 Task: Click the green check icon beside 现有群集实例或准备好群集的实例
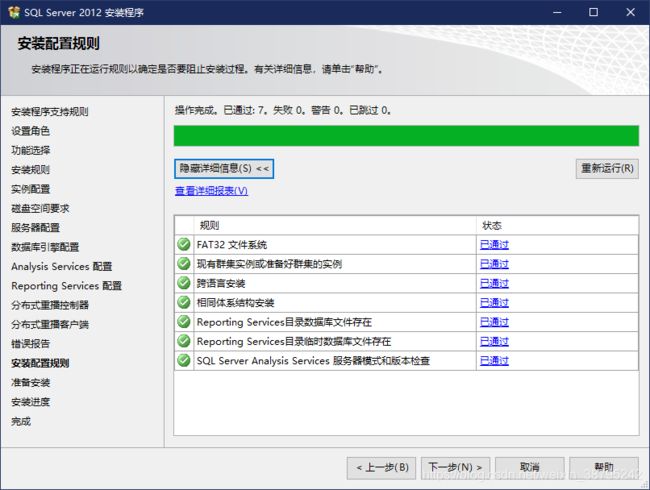point(184,264)
